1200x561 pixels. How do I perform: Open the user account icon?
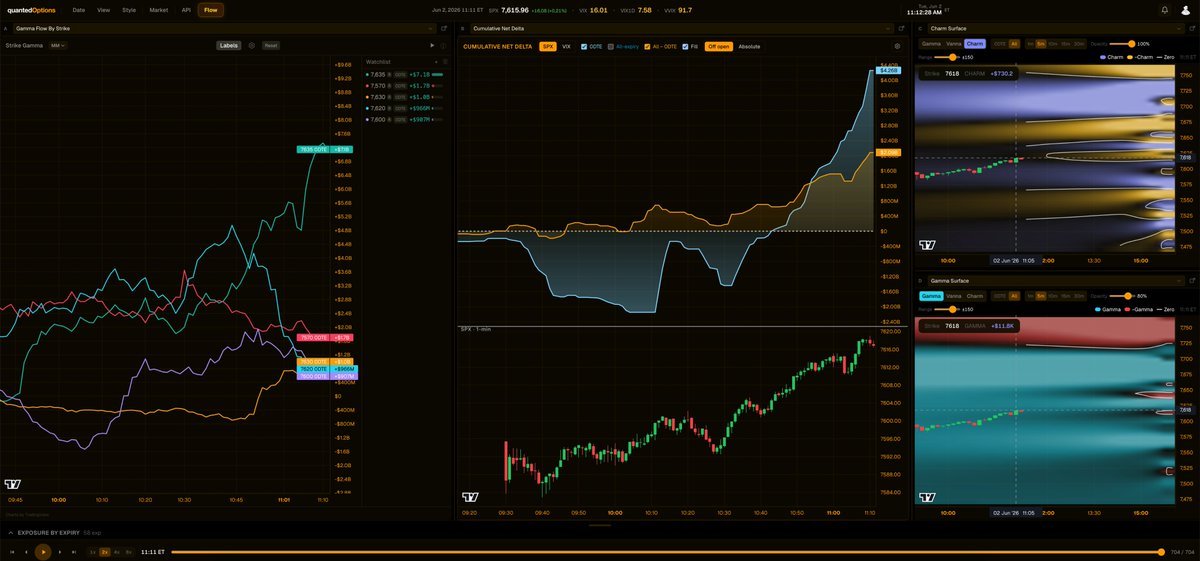1185,10
